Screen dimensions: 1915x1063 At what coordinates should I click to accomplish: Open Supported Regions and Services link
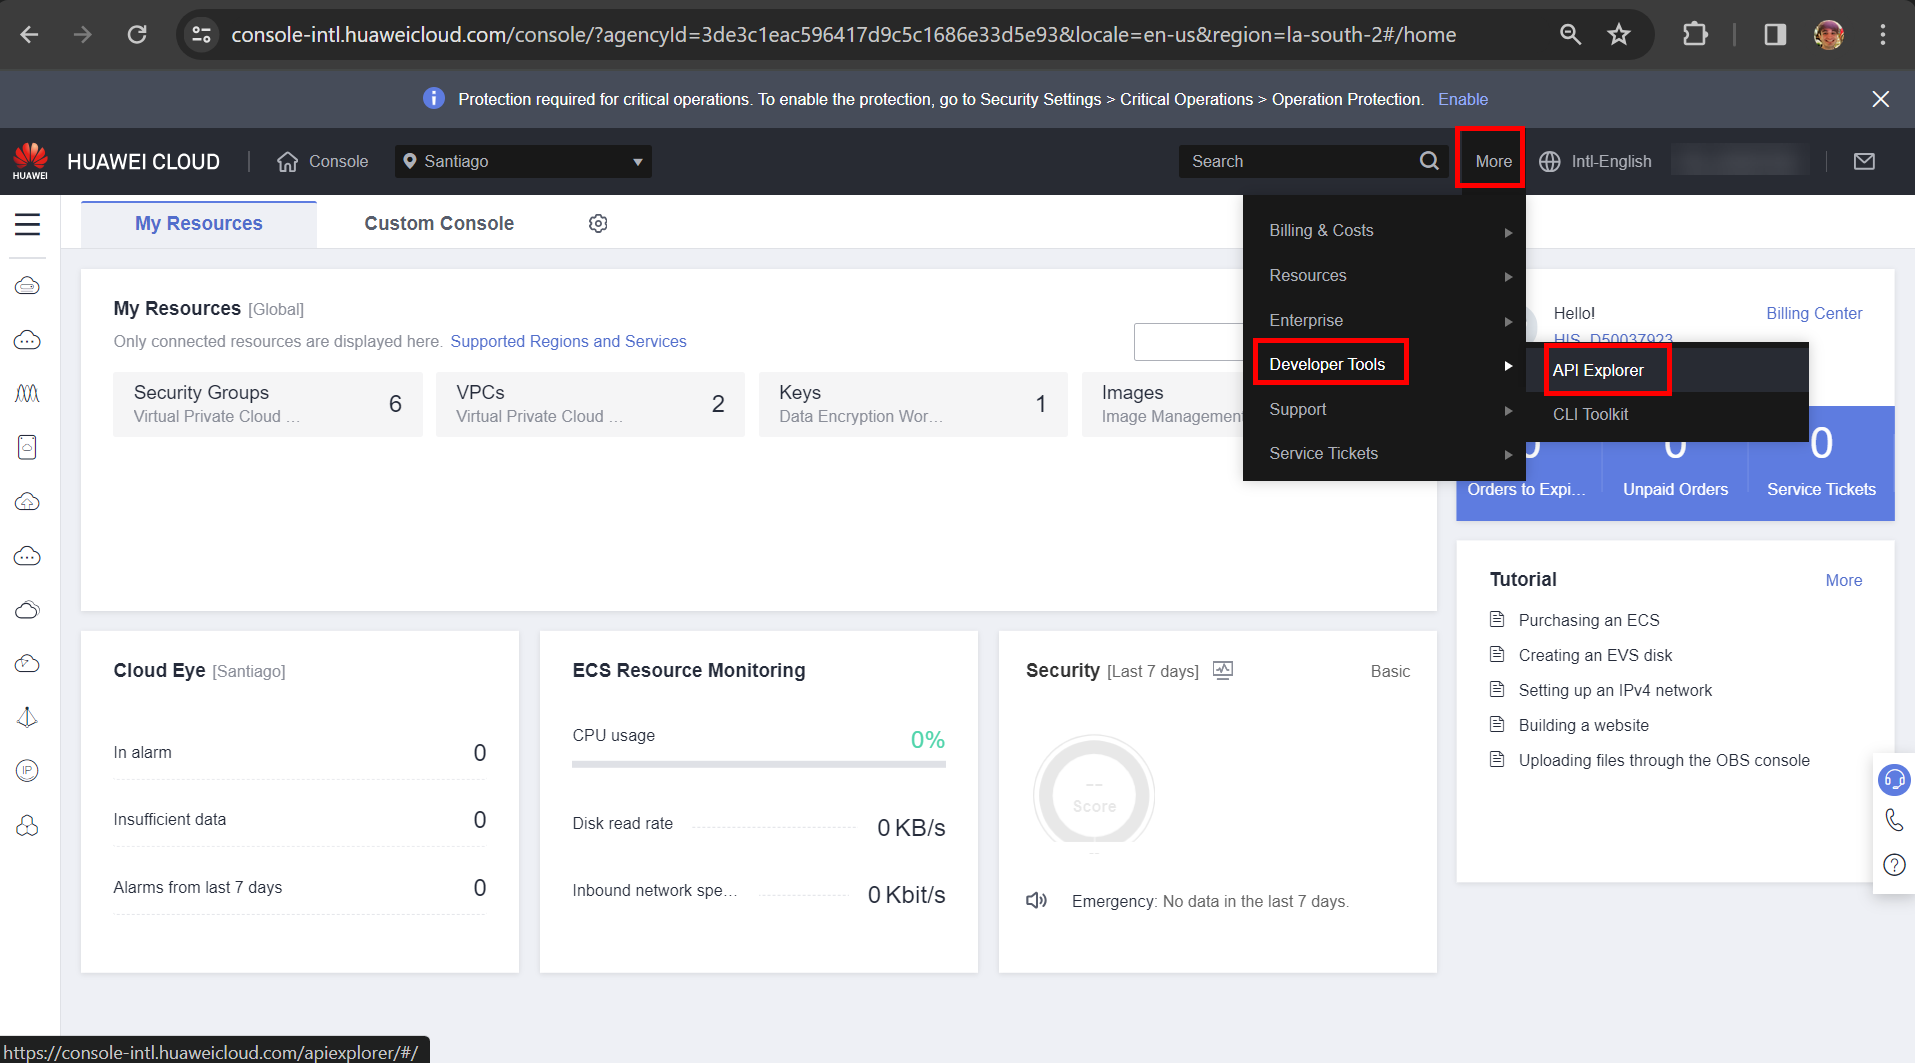[568, 342]
